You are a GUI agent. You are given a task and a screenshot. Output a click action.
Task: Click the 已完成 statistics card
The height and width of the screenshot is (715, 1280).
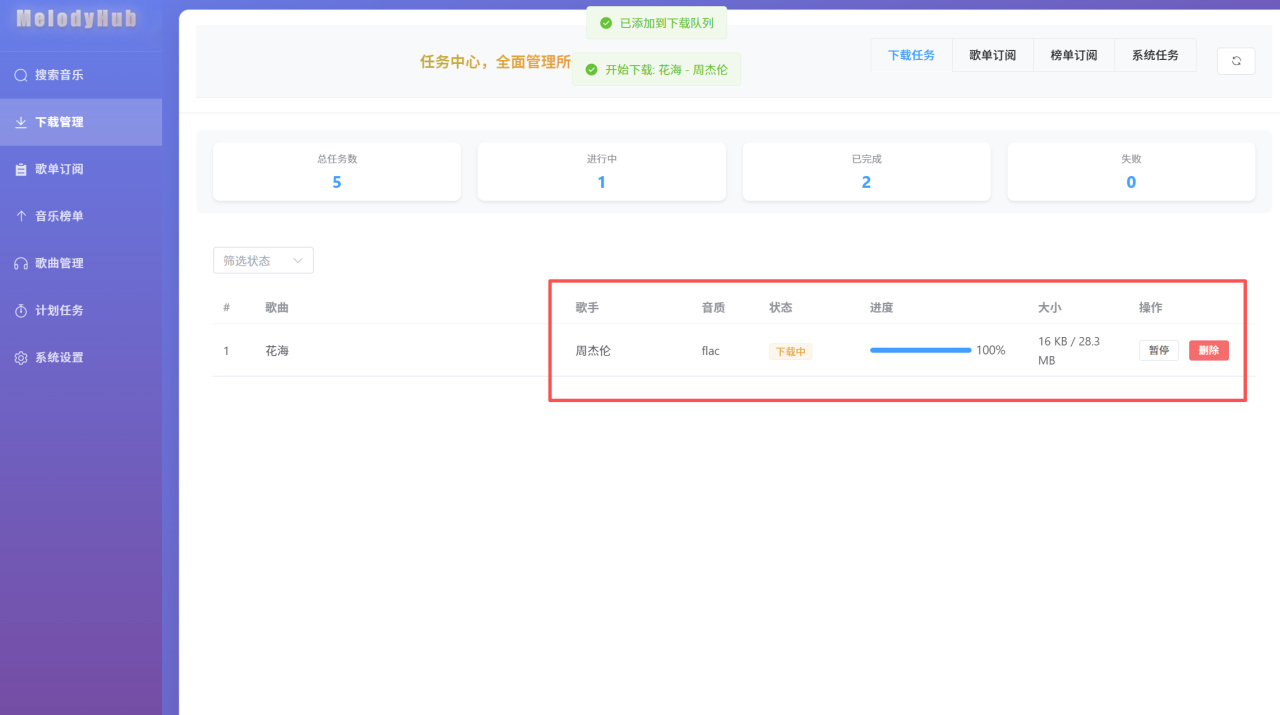(866, 171)
